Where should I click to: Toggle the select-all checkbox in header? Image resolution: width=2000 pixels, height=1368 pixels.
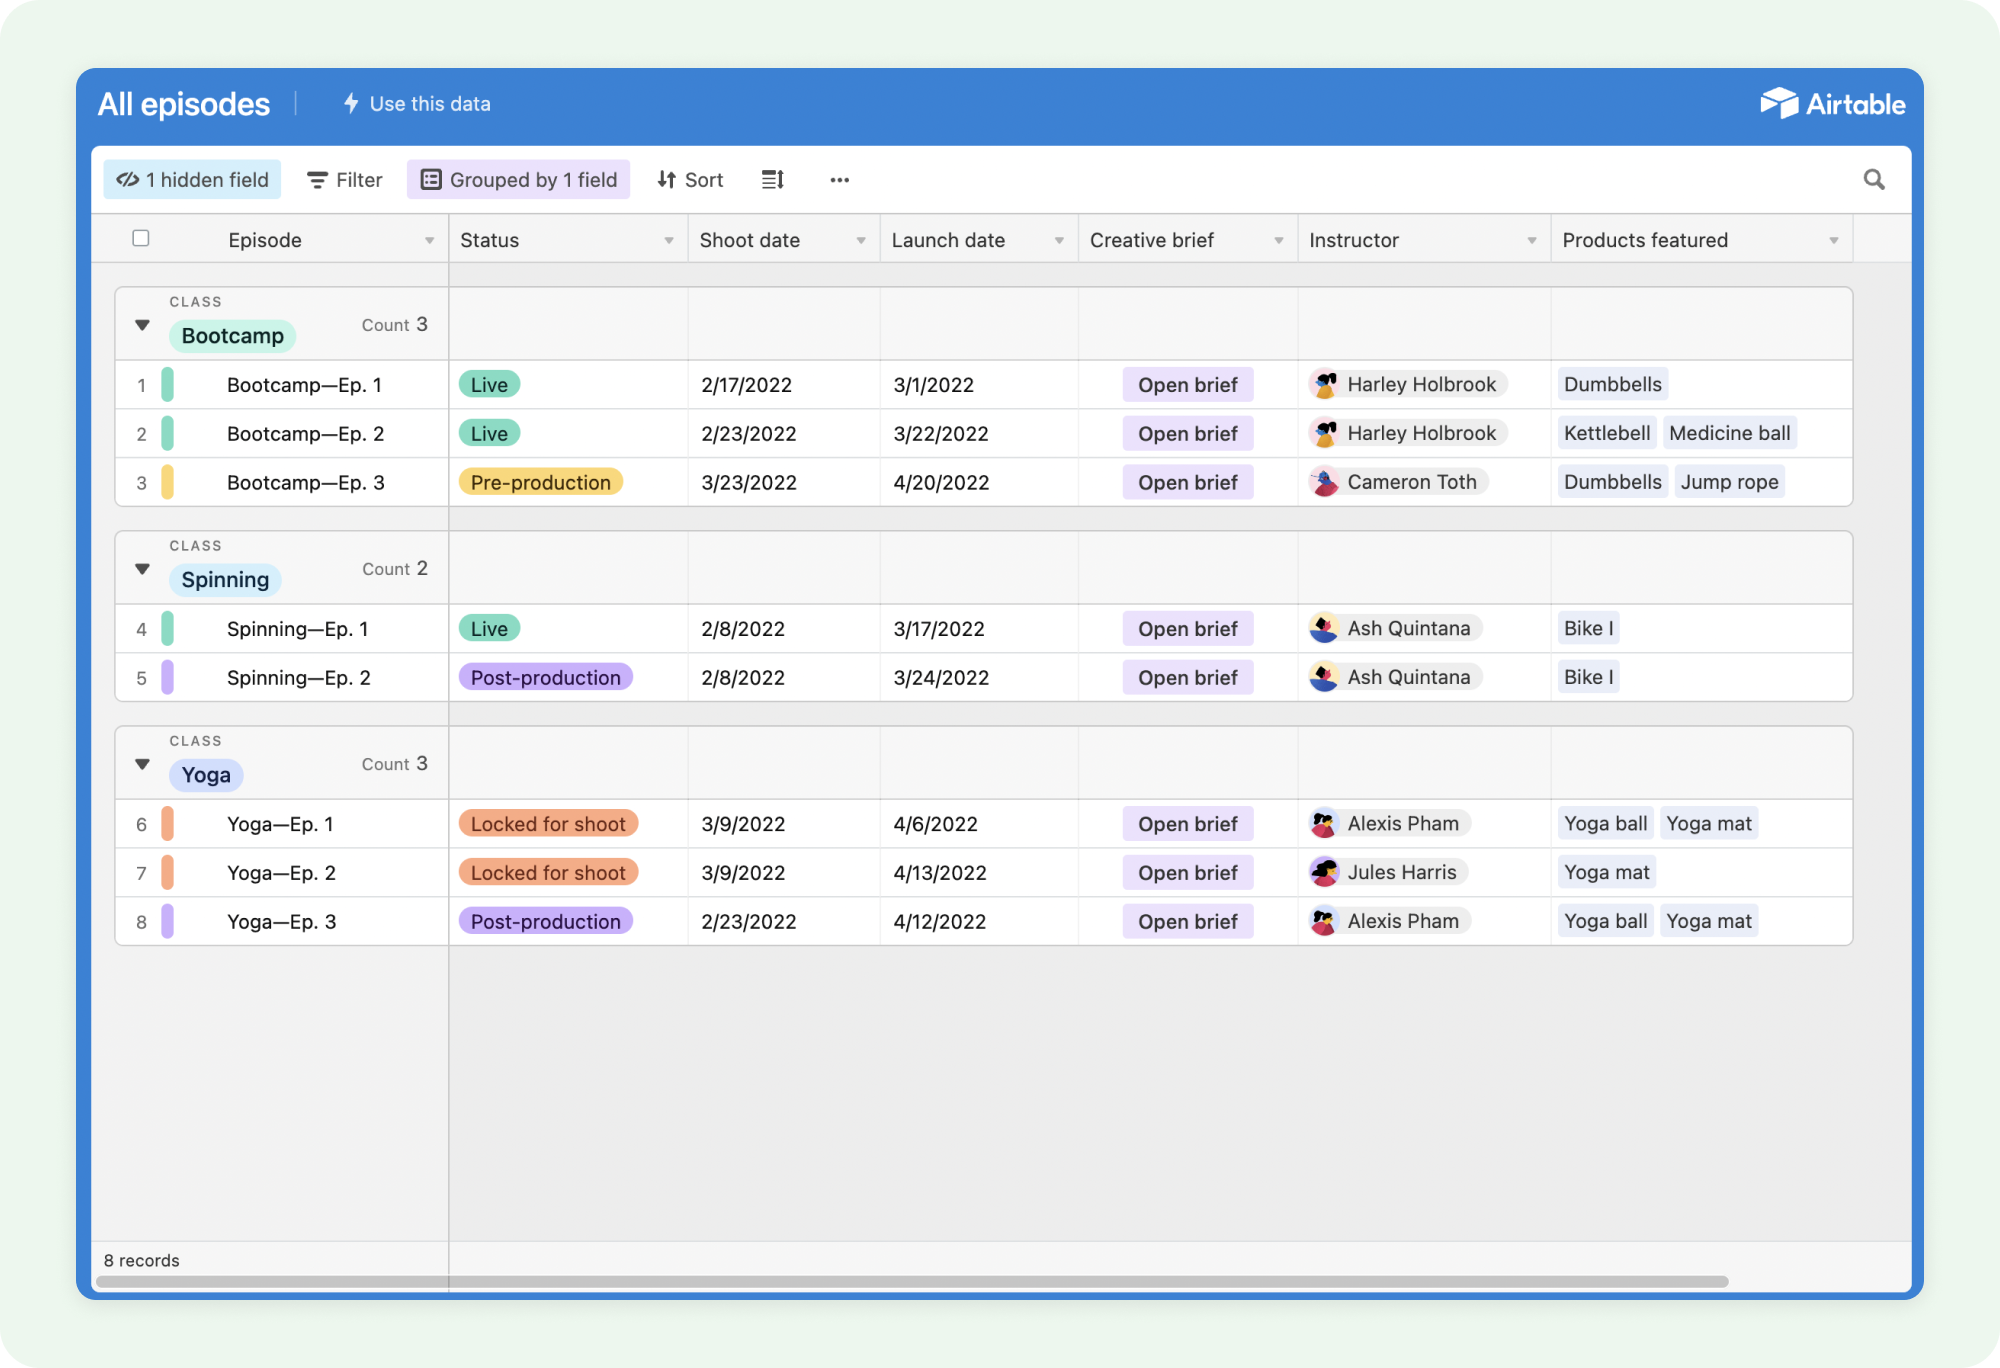point(141,238)
